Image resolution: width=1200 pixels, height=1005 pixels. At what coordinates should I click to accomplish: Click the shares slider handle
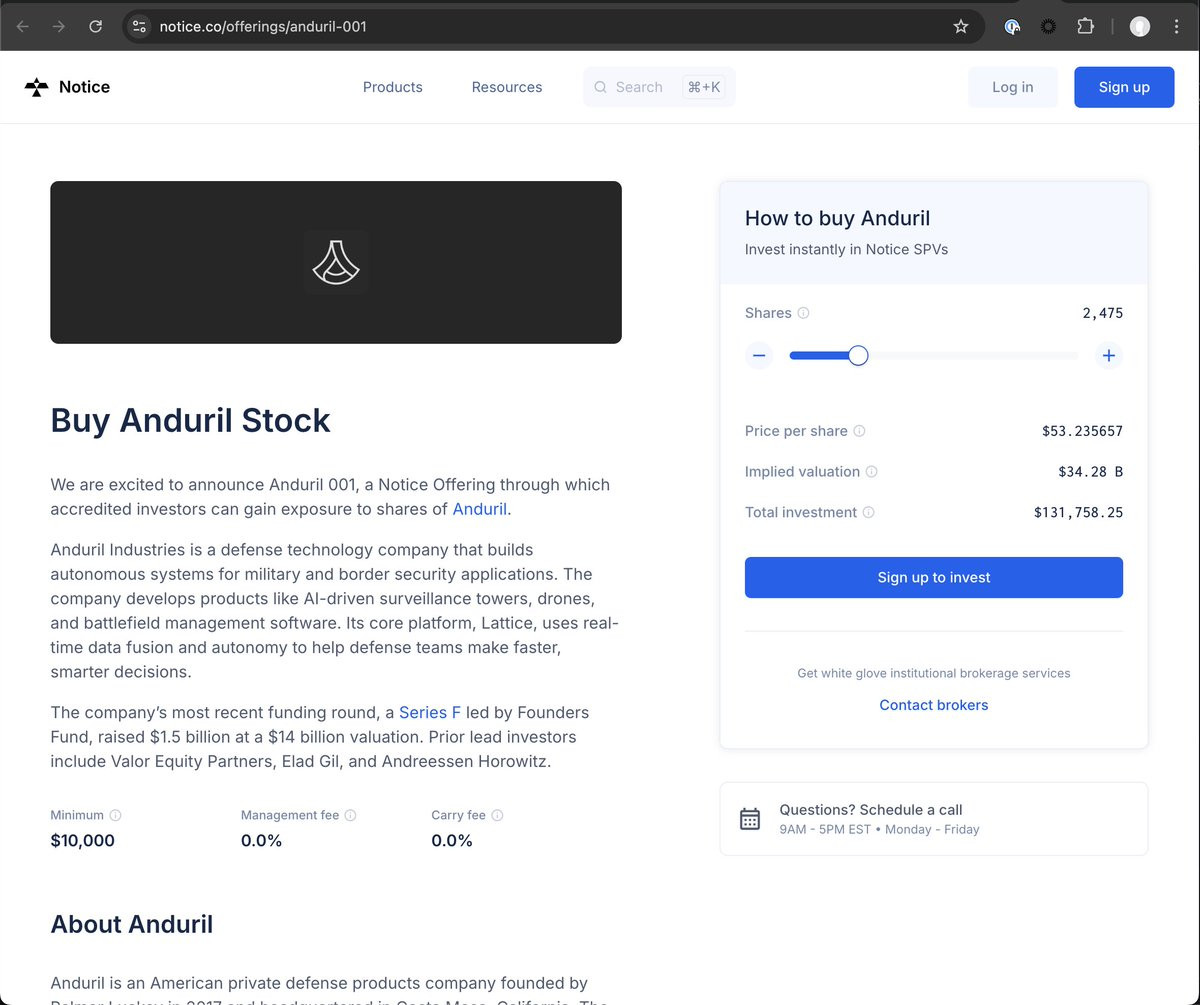[x=858, y=355]
